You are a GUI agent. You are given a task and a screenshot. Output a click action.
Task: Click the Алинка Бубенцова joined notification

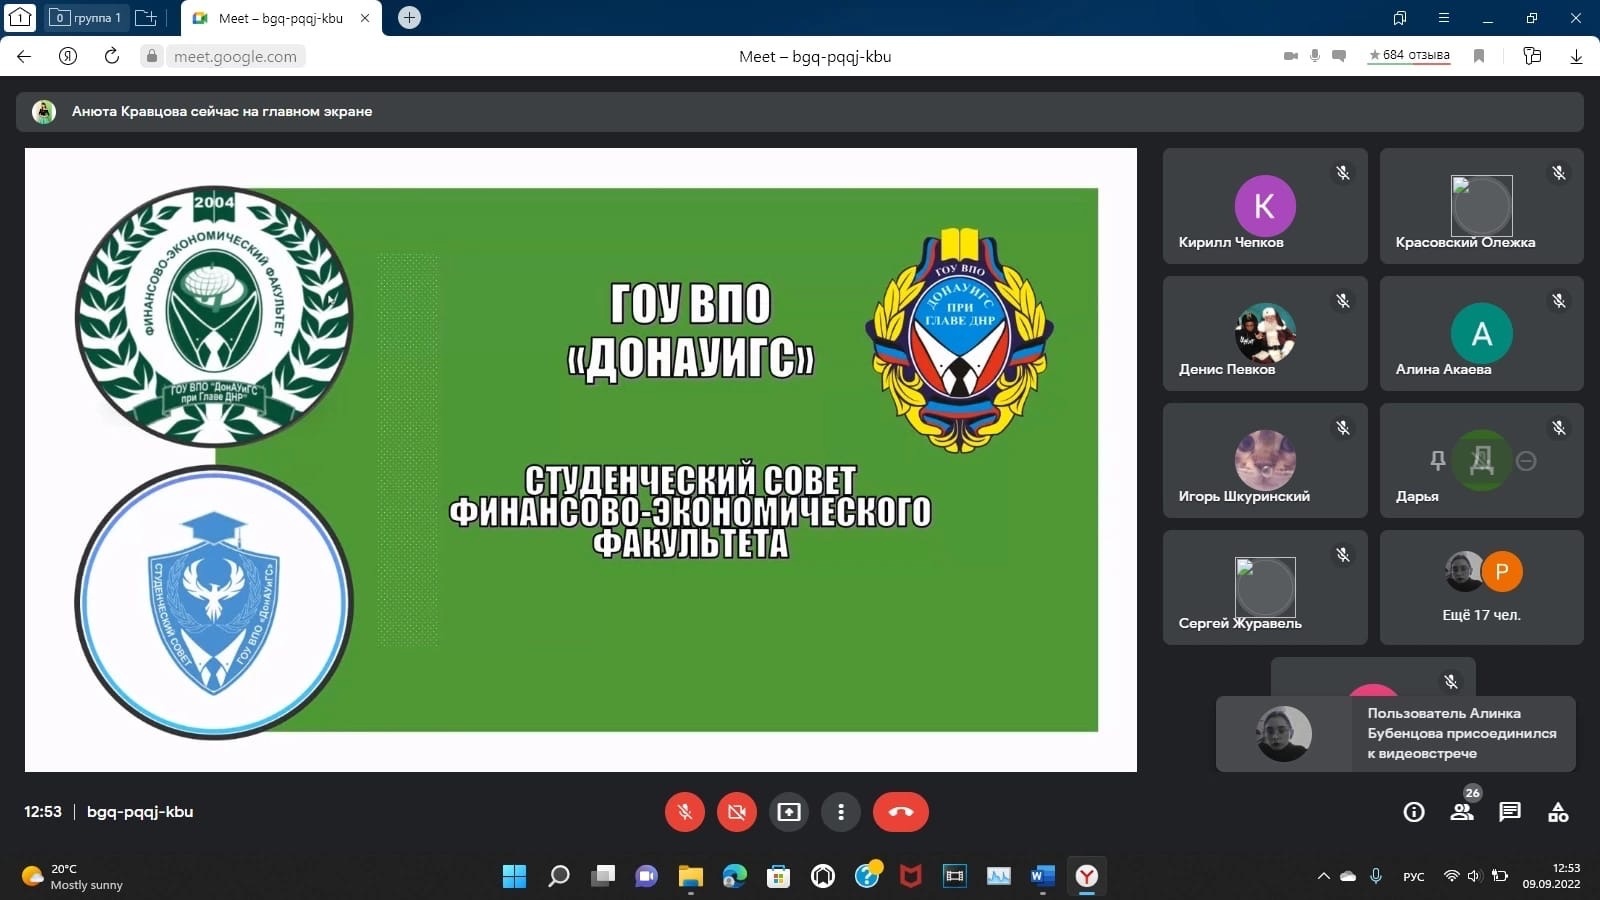pos(1396,734)
